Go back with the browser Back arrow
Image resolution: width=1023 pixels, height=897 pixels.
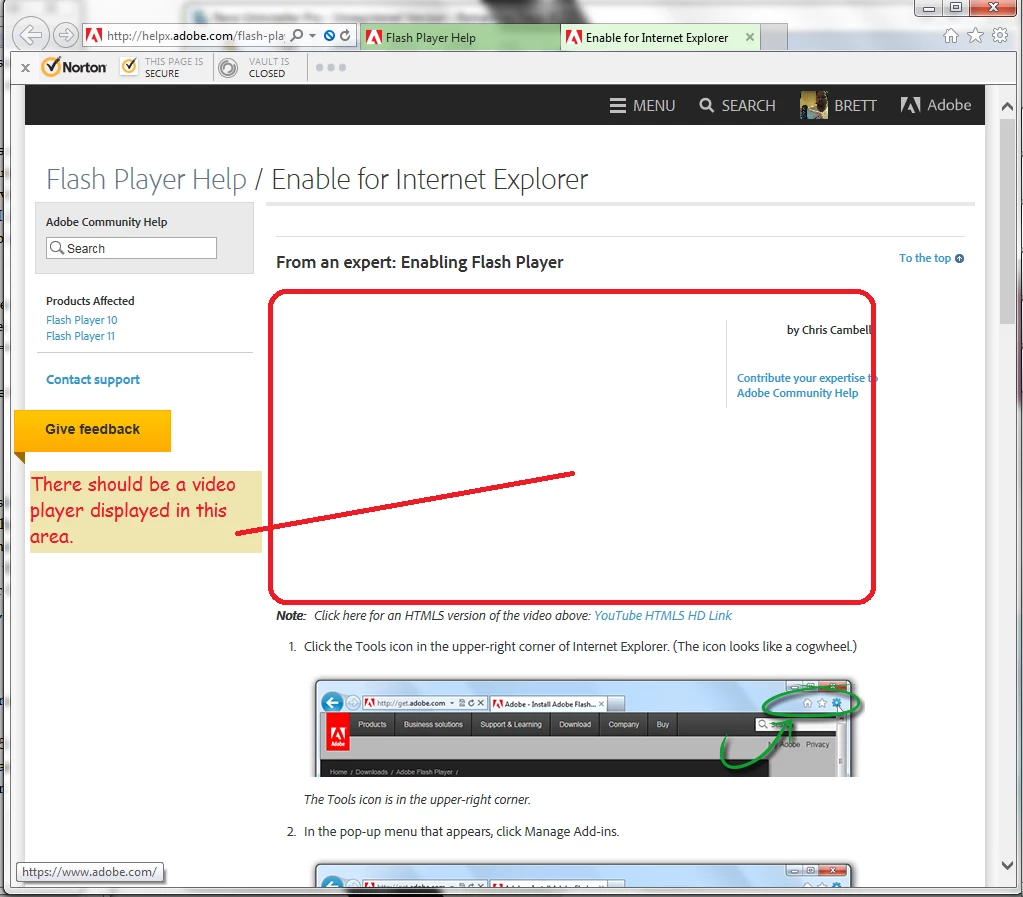pos(31,35)
